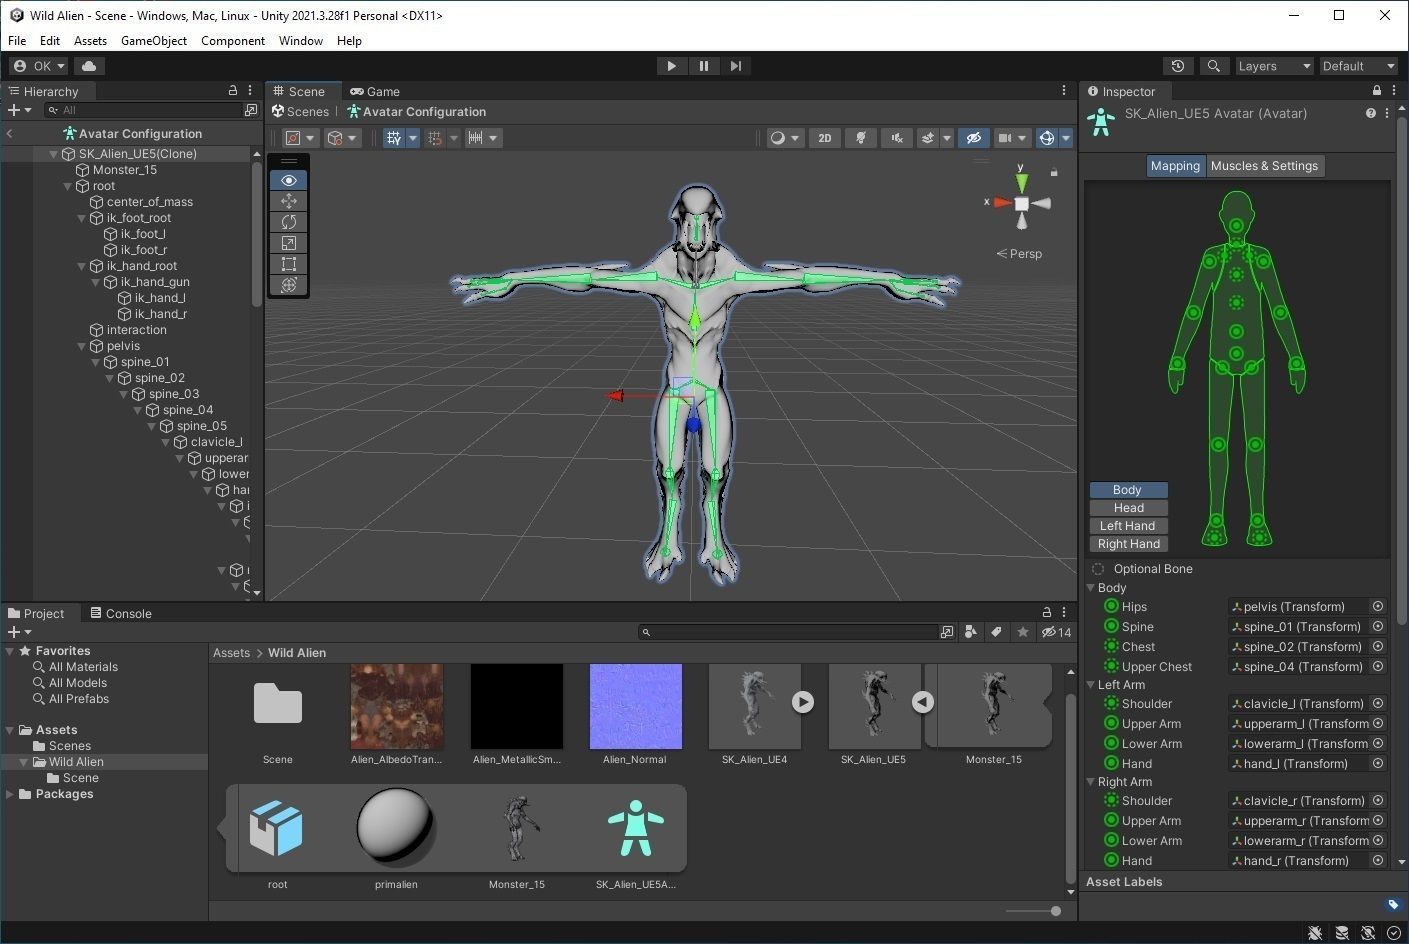1409x944 pixels.
Task: Open the cloud services icon
Action: pos(89,66)
